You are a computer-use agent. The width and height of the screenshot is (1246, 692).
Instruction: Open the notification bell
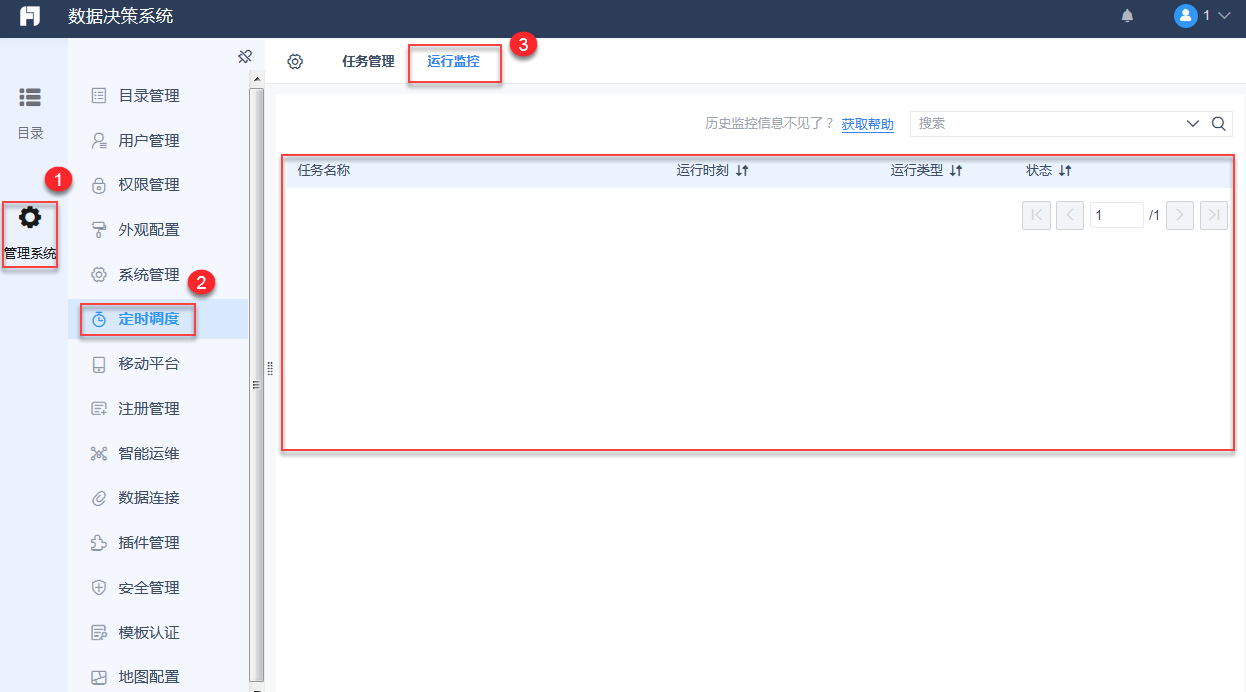(1128, 16)
